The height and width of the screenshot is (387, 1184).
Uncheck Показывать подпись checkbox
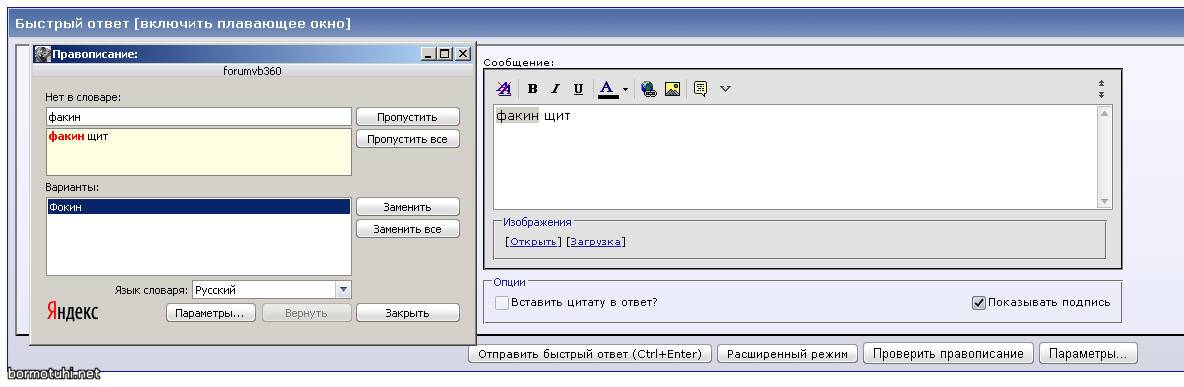coord(979,303)
